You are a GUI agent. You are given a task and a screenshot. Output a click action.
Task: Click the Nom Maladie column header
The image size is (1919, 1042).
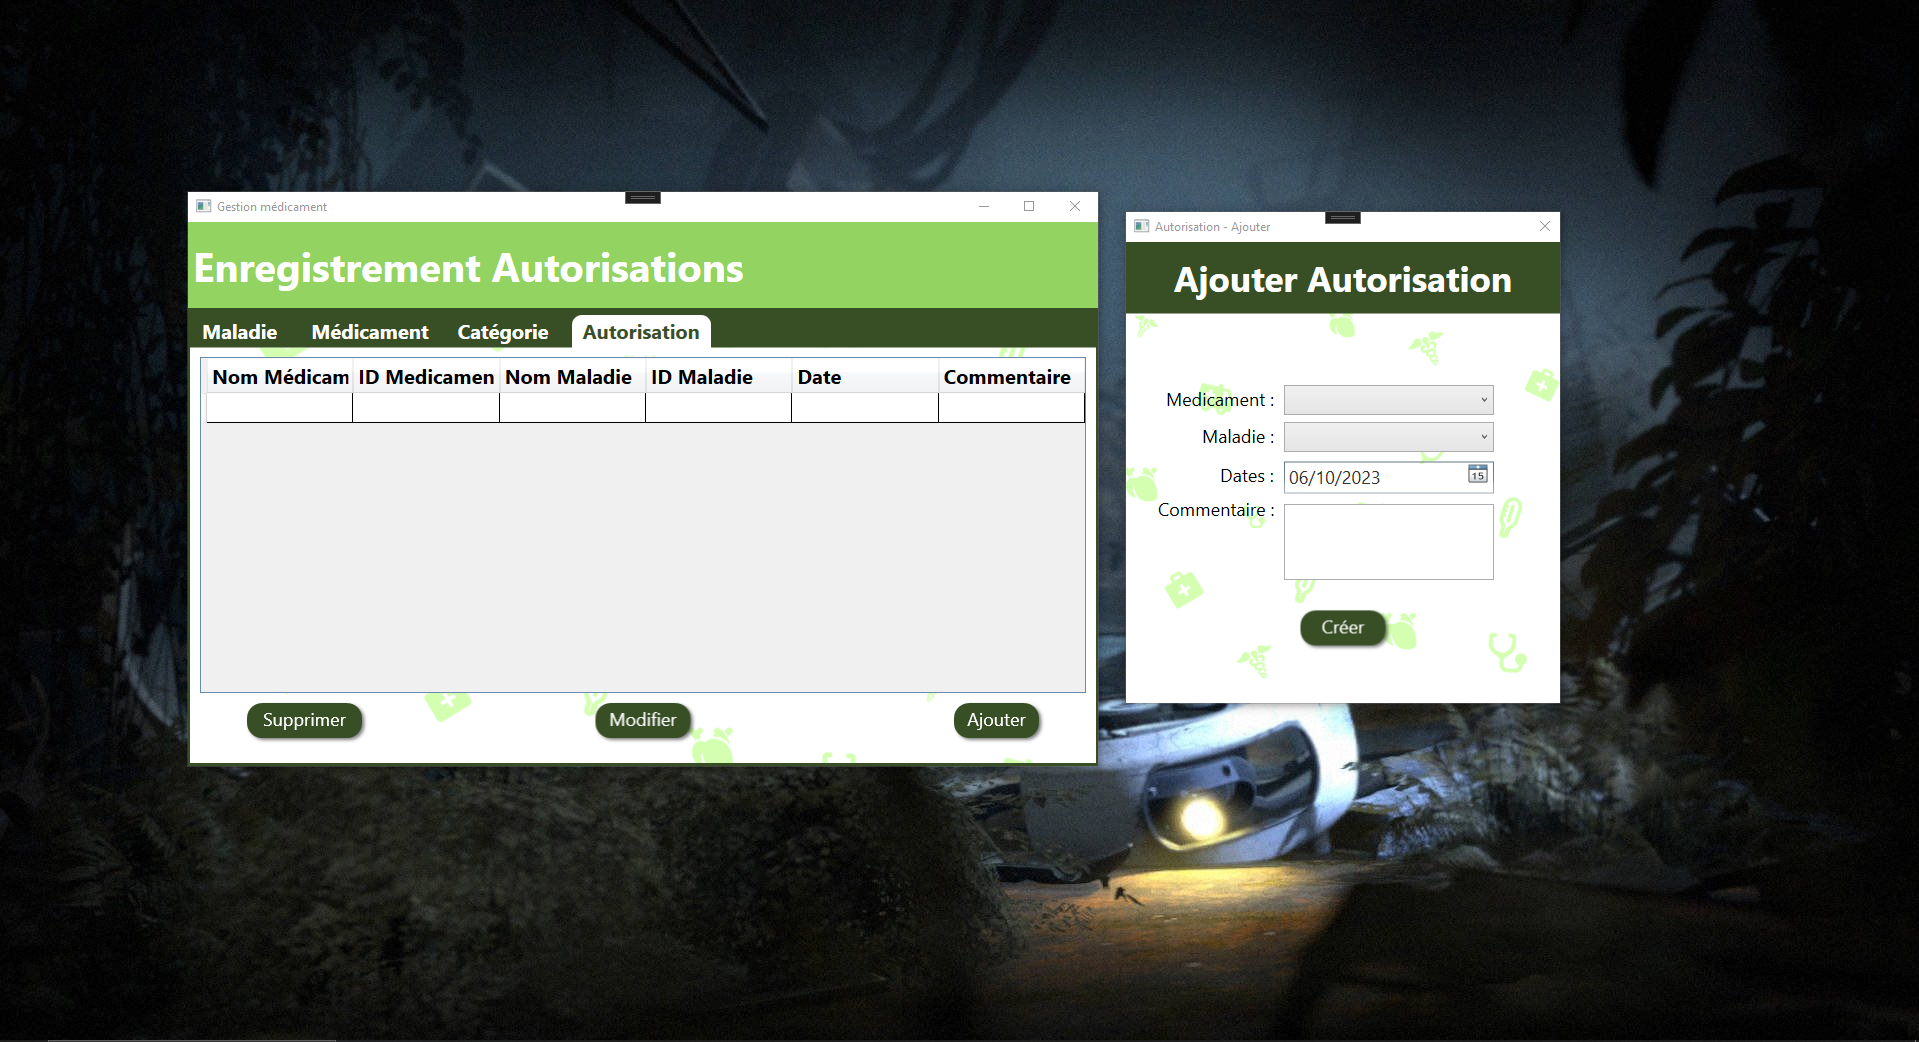pos(572,377)
